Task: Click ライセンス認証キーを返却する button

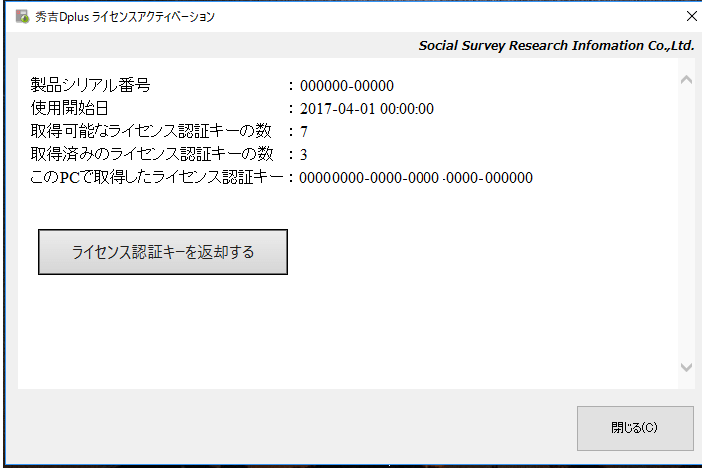Action: click(163, 252)
